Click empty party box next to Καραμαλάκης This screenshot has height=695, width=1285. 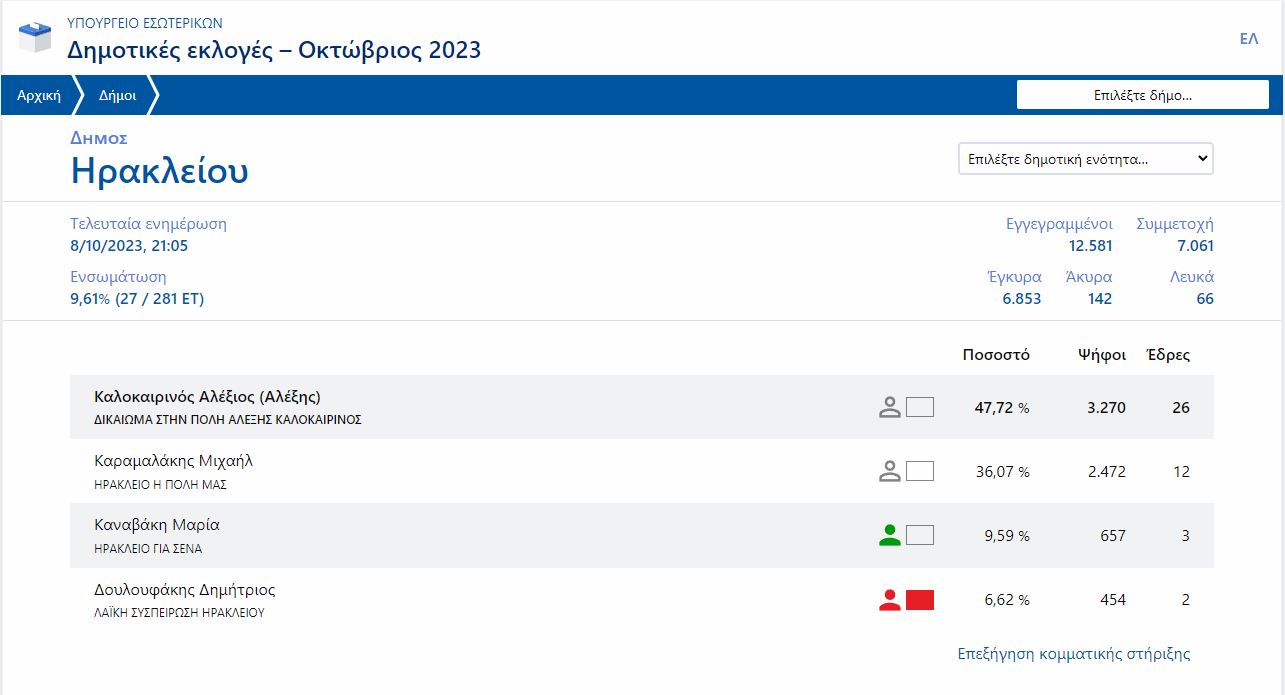[x=919, y=471]
